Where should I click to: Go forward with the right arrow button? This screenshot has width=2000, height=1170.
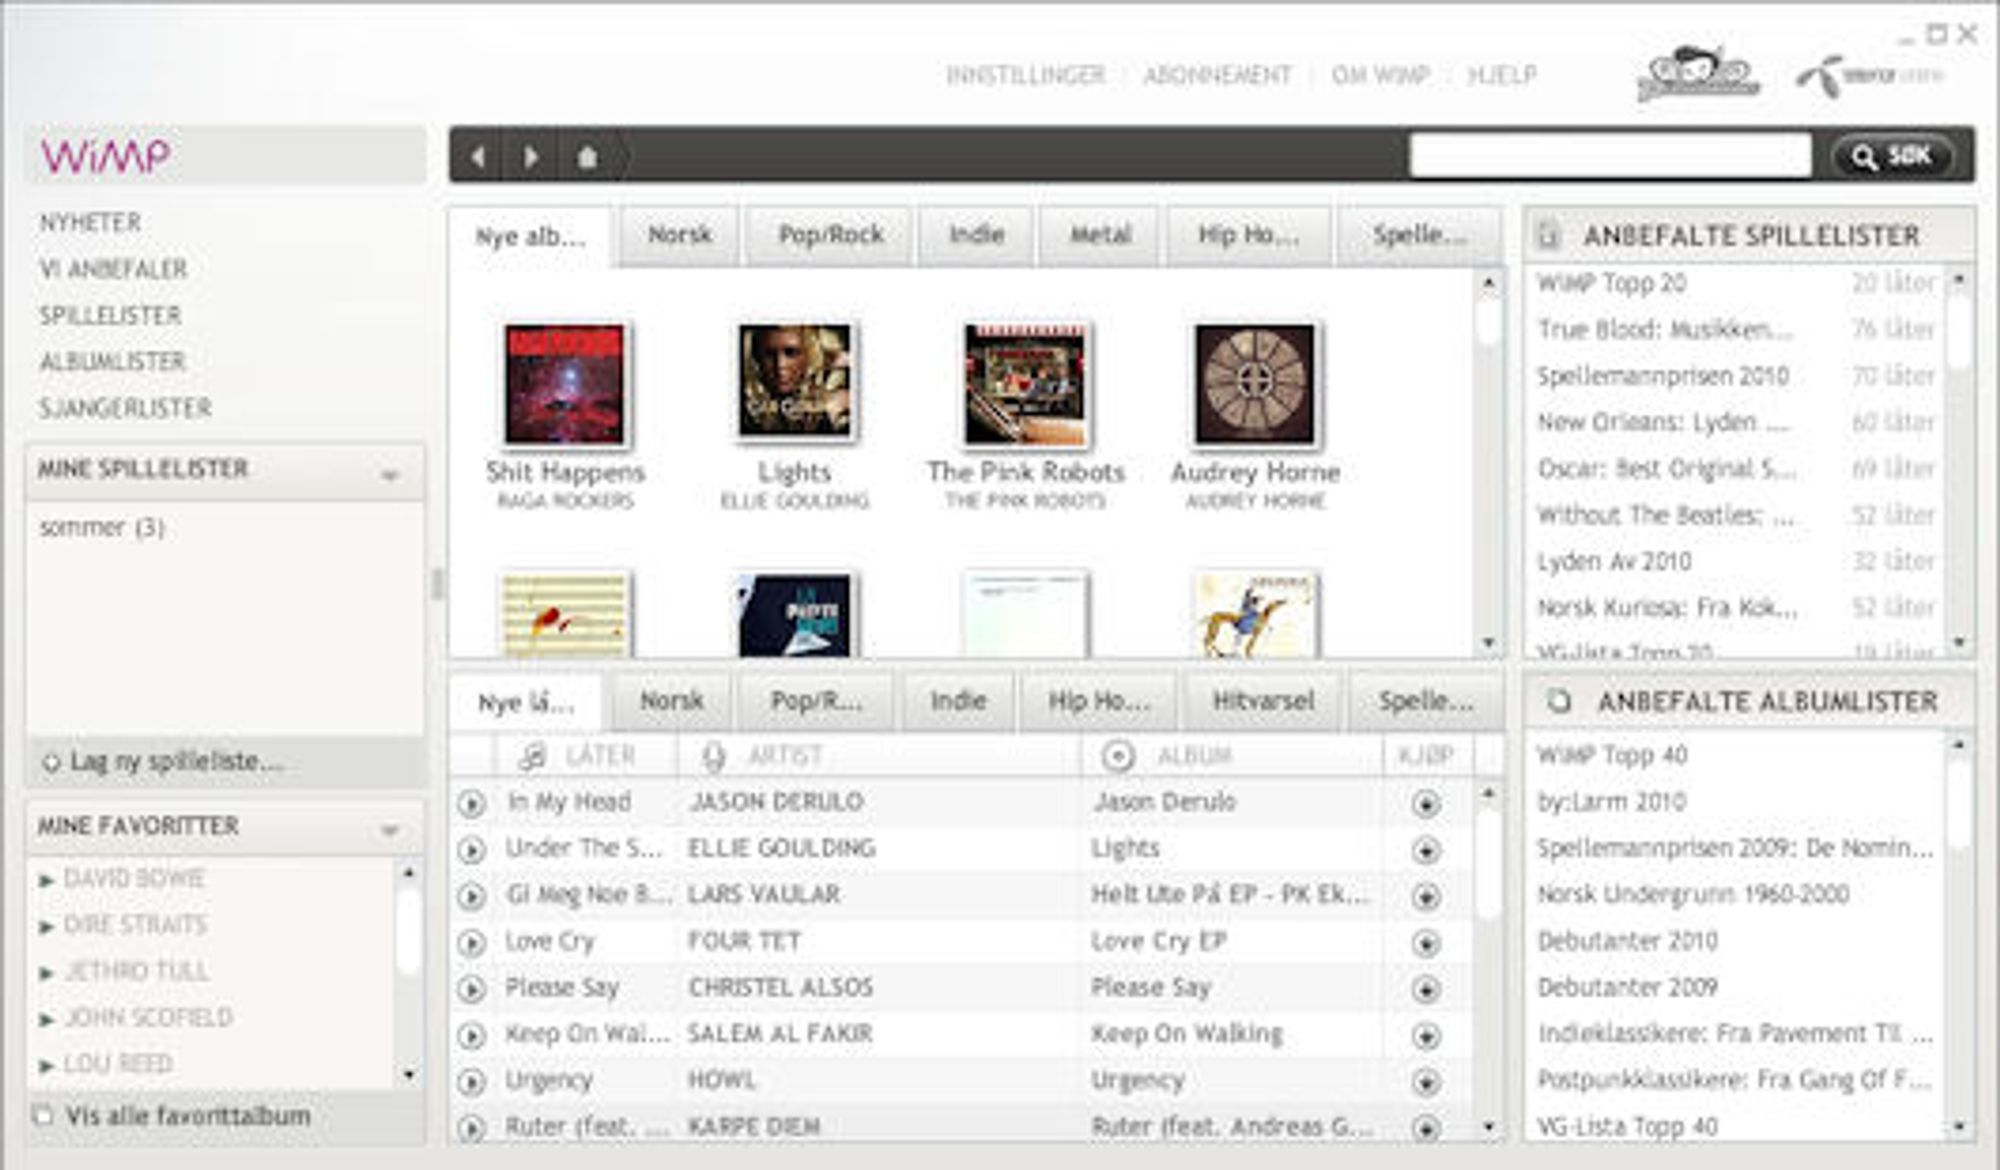[x=532, y=157]
